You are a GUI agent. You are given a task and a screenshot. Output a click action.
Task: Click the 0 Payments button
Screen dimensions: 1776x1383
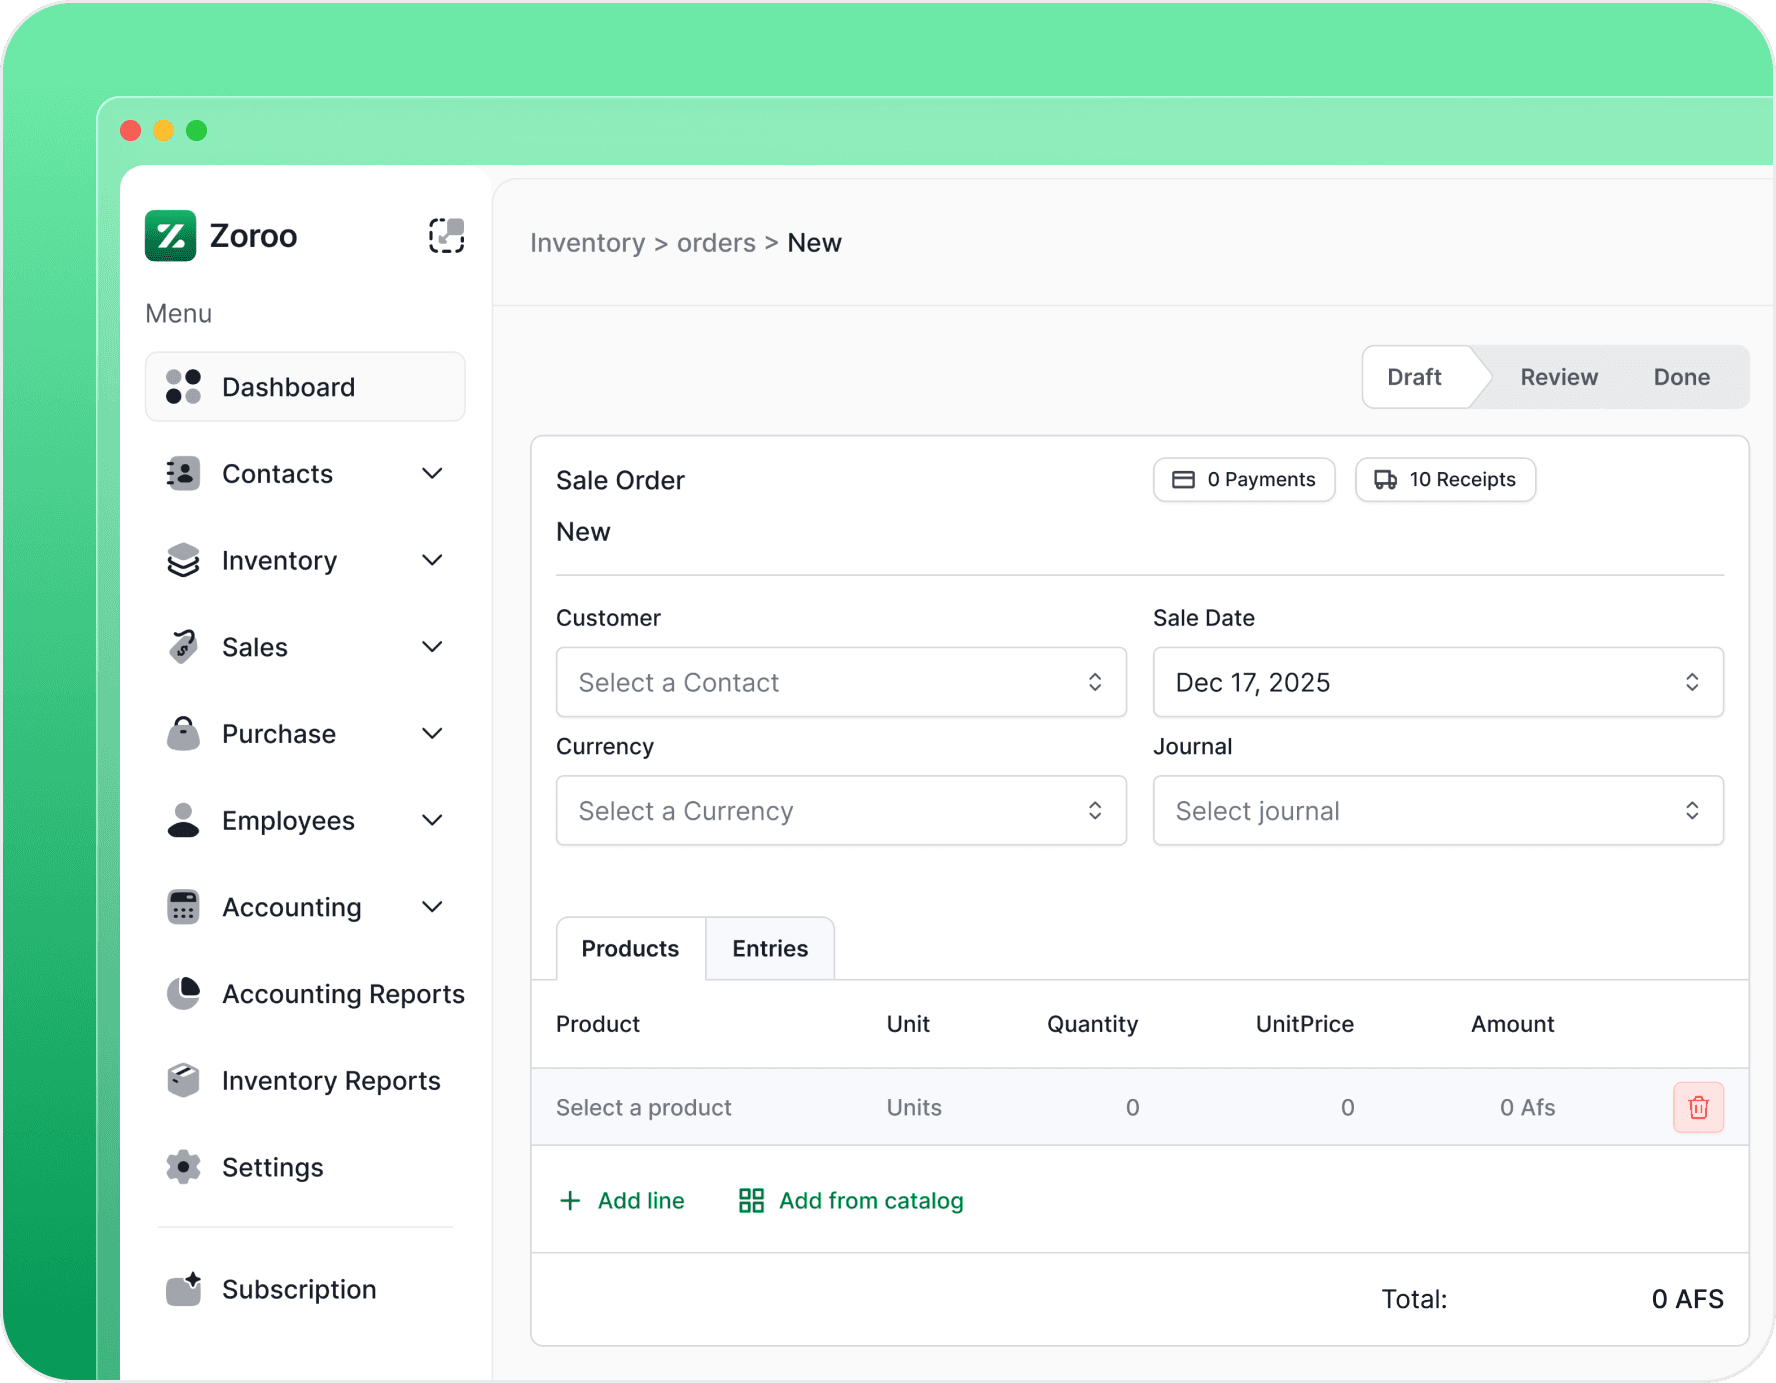click(1243, 480)
